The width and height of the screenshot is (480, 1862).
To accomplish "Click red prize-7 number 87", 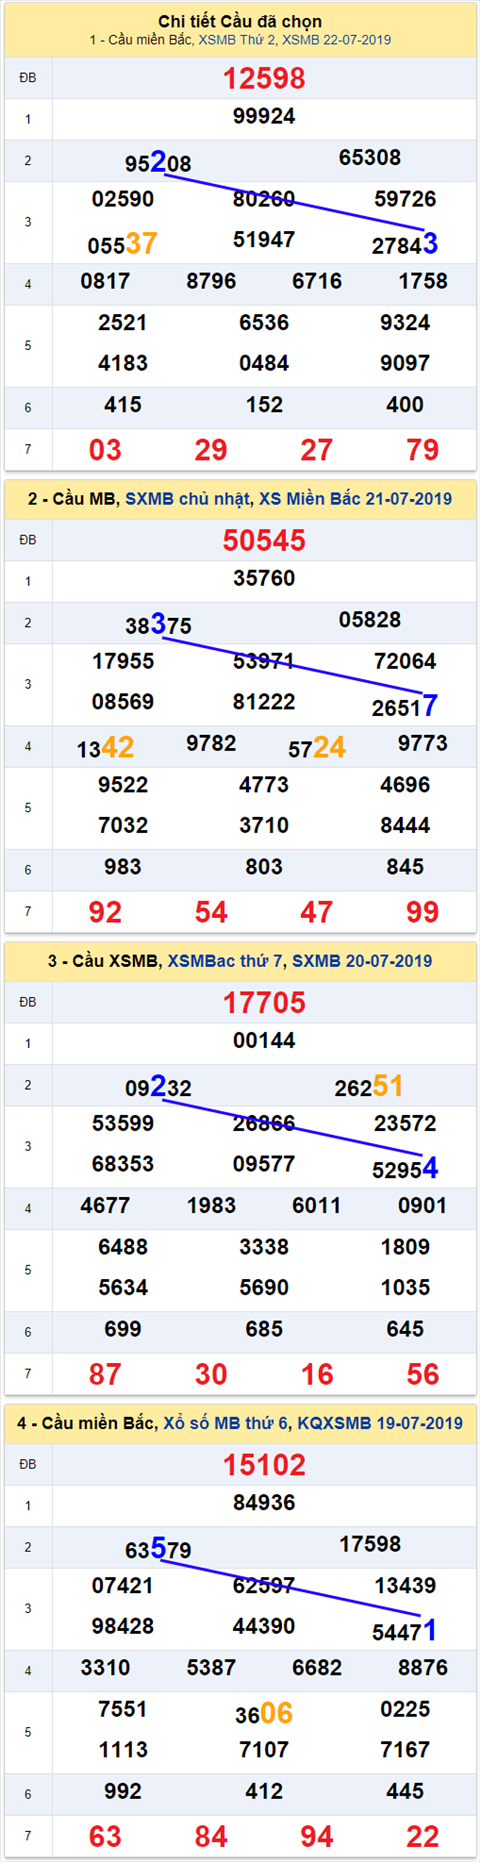I will click(105, 1374).
